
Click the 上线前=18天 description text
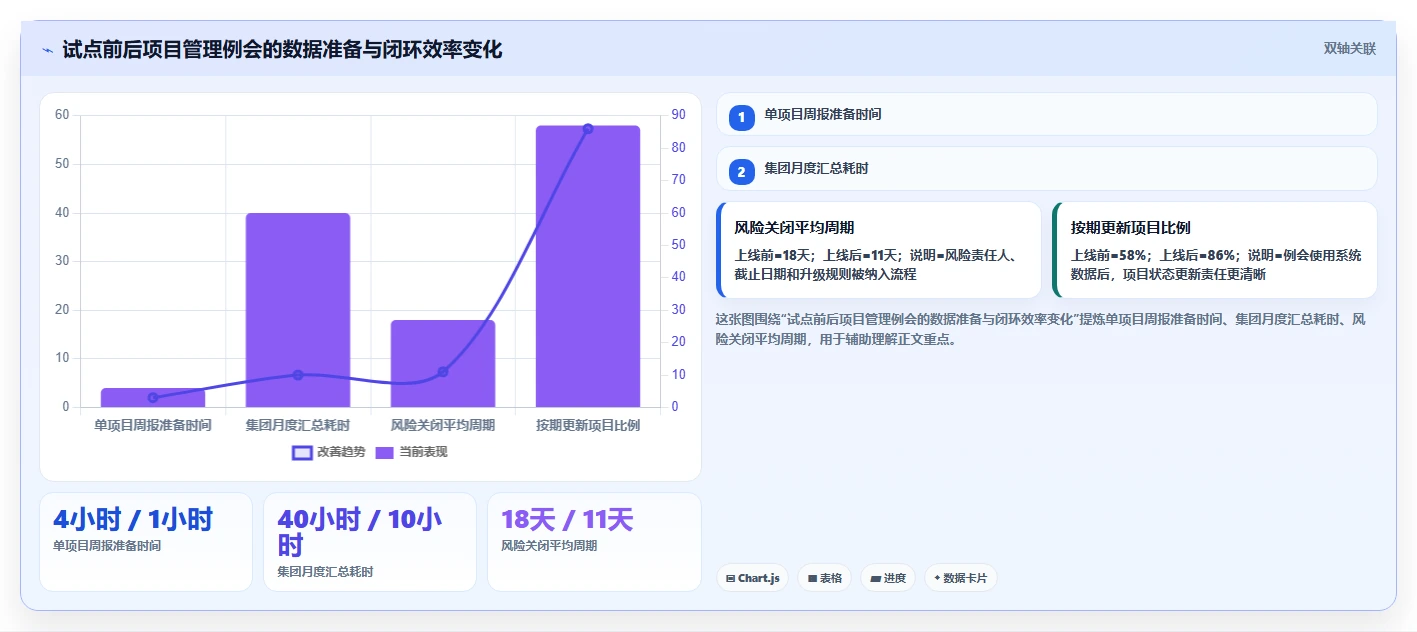877,265
